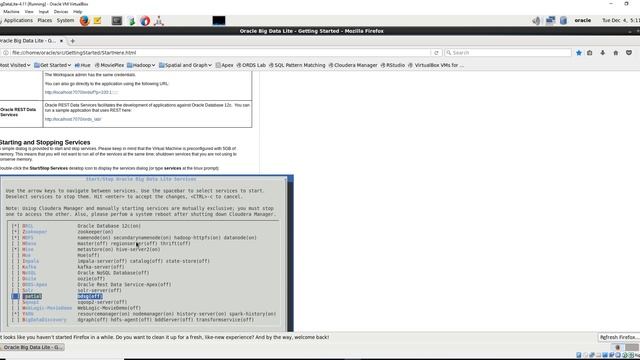Click the 'Starting and Stopping Services' heading

(45, 142)
